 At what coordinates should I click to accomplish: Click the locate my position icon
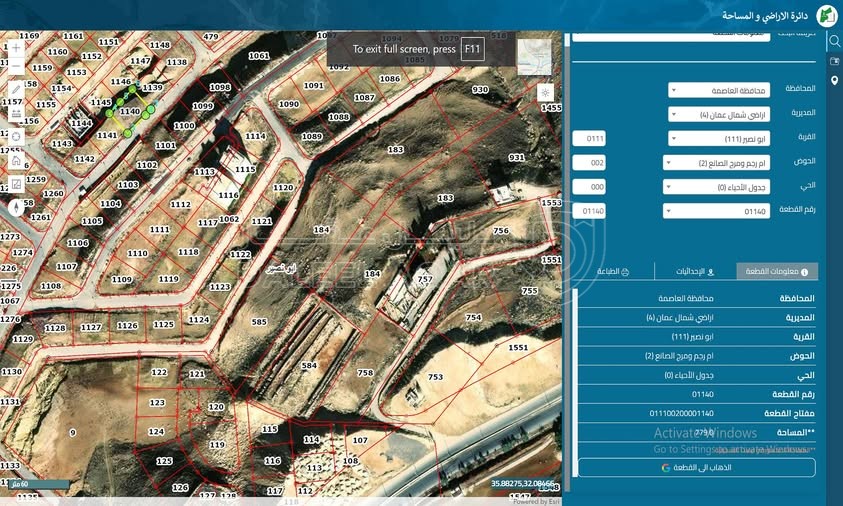pyautogui.click(x=16, y=137)
